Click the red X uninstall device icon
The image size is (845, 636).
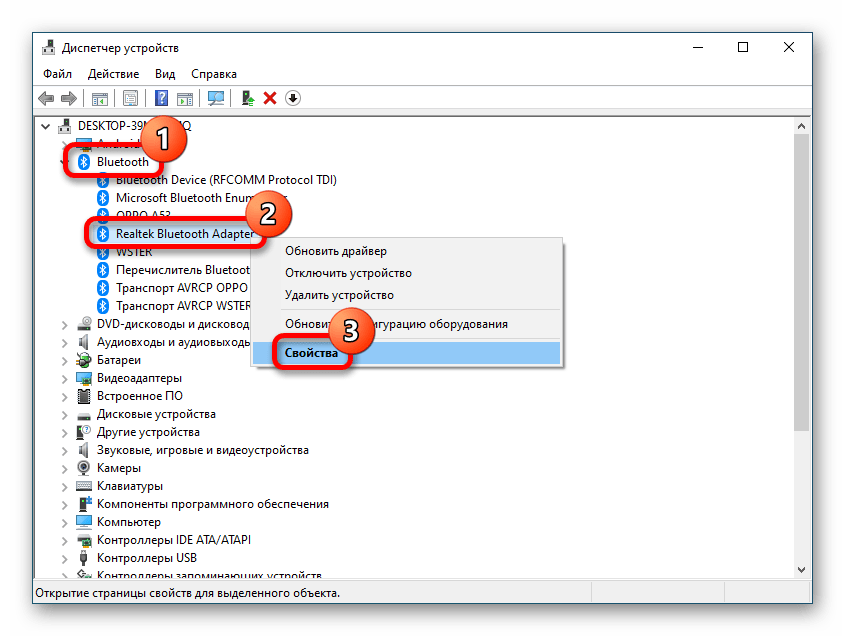270,98
